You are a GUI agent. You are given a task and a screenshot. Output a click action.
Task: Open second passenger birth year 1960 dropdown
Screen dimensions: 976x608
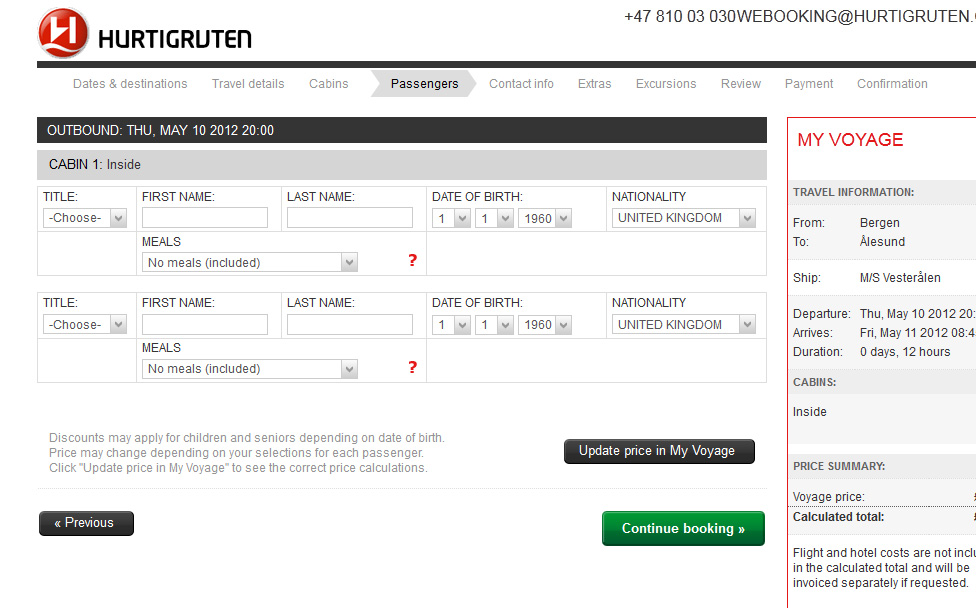click(x=545, y=325)
